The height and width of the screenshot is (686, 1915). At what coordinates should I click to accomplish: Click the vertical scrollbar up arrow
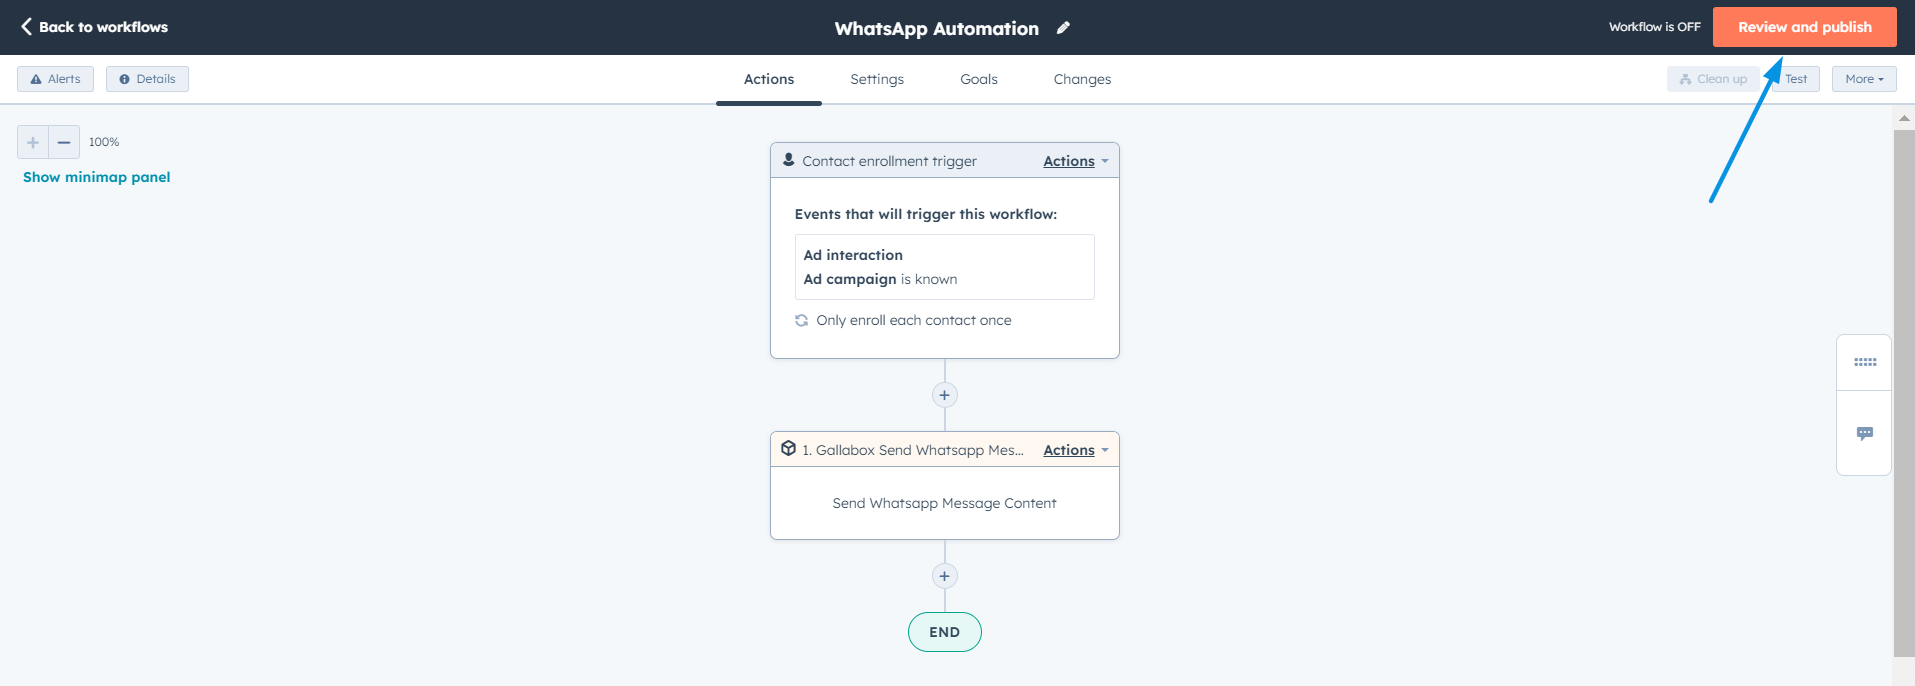[x=1904, y=118]
